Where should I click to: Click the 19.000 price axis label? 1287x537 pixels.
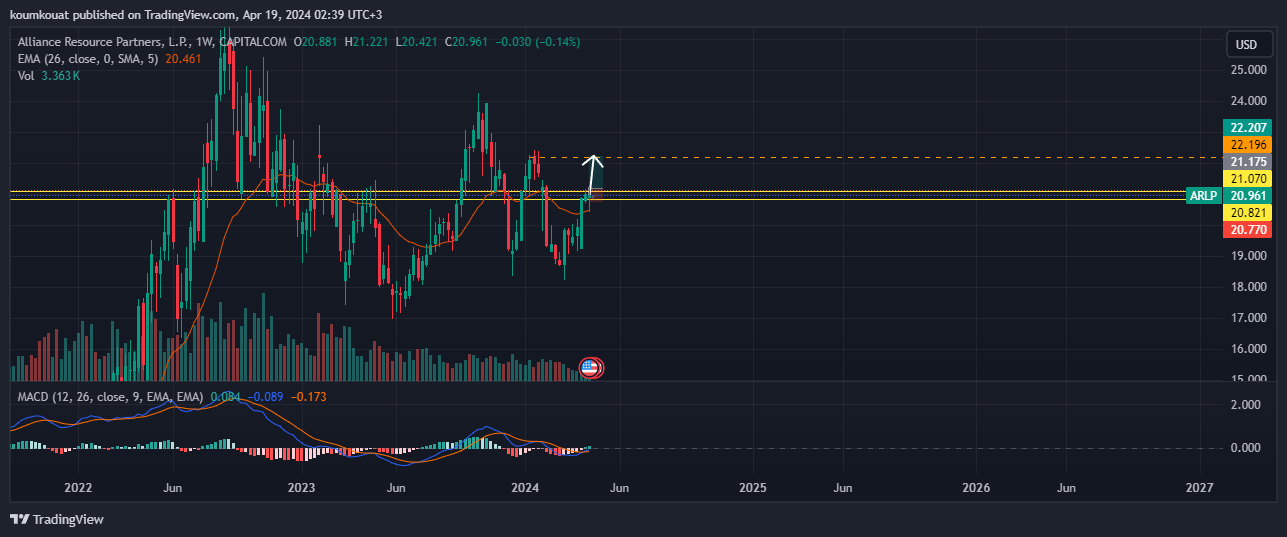point(1248,256)
